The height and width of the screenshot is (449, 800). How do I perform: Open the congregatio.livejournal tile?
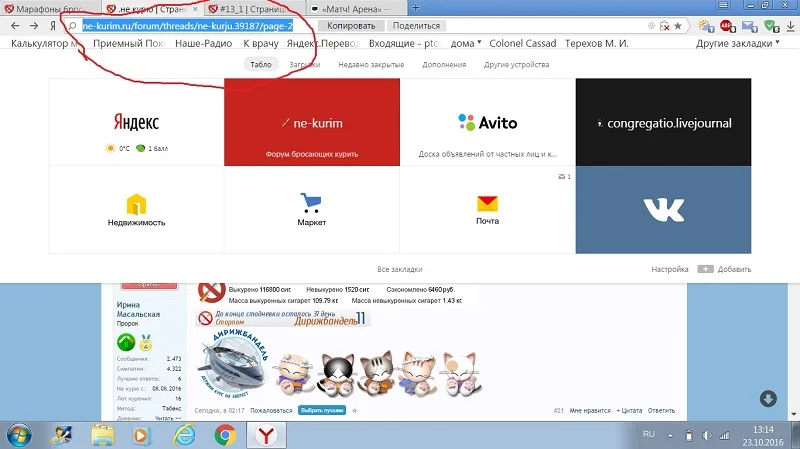(663, 122)
